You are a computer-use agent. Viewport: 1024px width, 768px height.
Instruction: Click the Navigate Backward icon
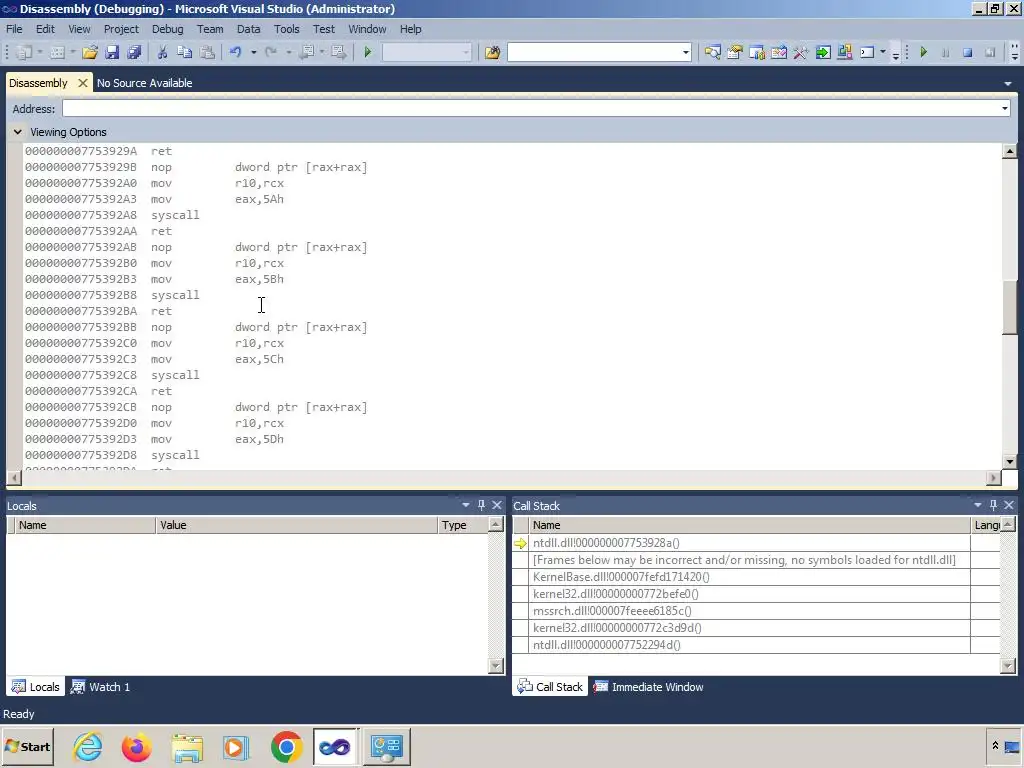point(308,52)
